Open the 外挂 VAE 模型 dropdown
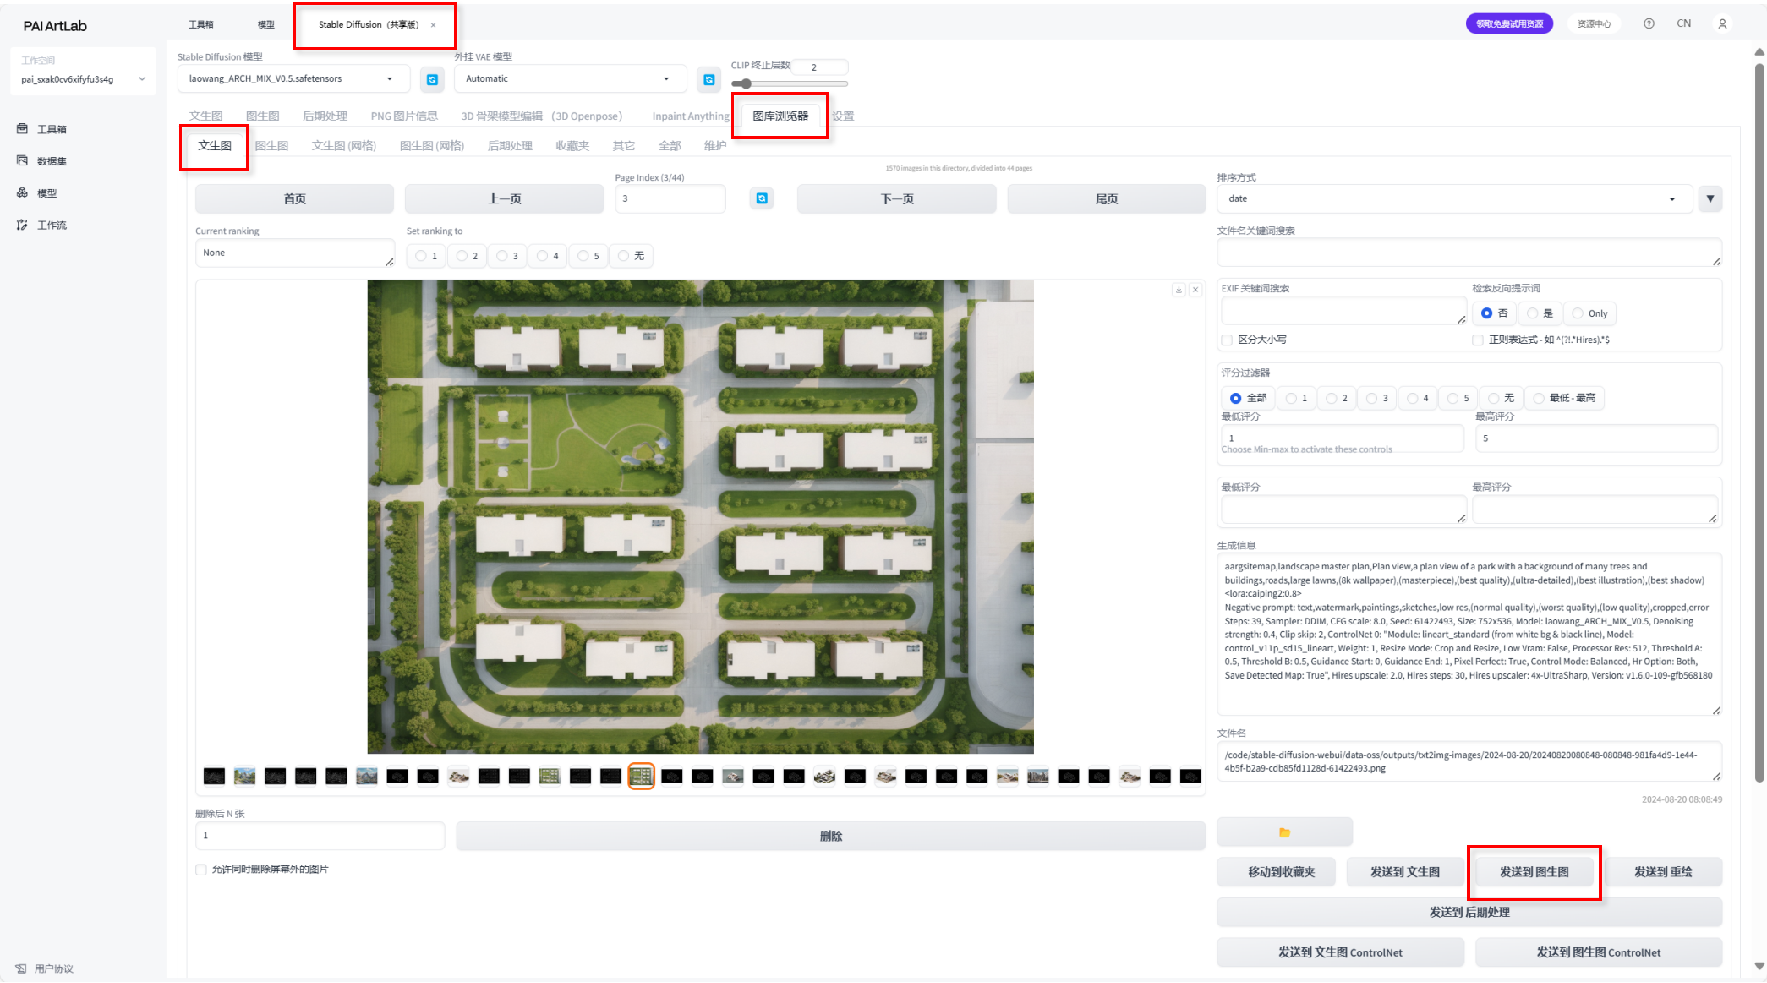1767x983 pixels. click(x=570, y=79)
